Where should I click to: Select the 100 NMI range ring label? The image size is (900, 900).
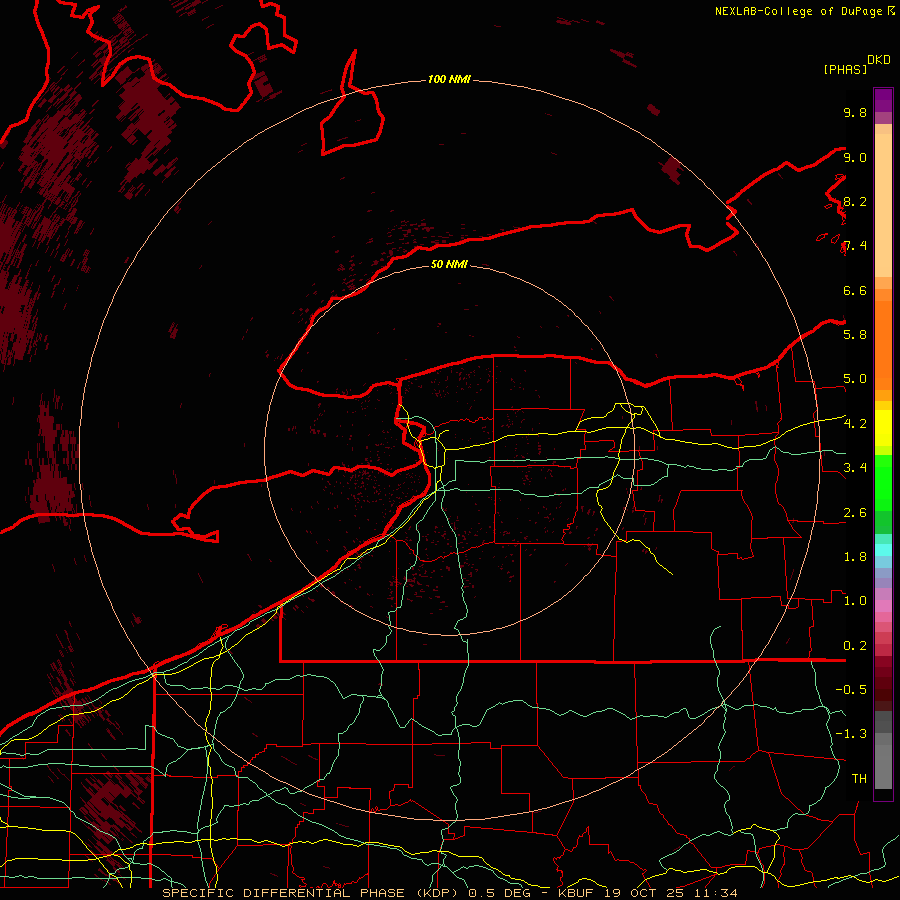(449, 79)
